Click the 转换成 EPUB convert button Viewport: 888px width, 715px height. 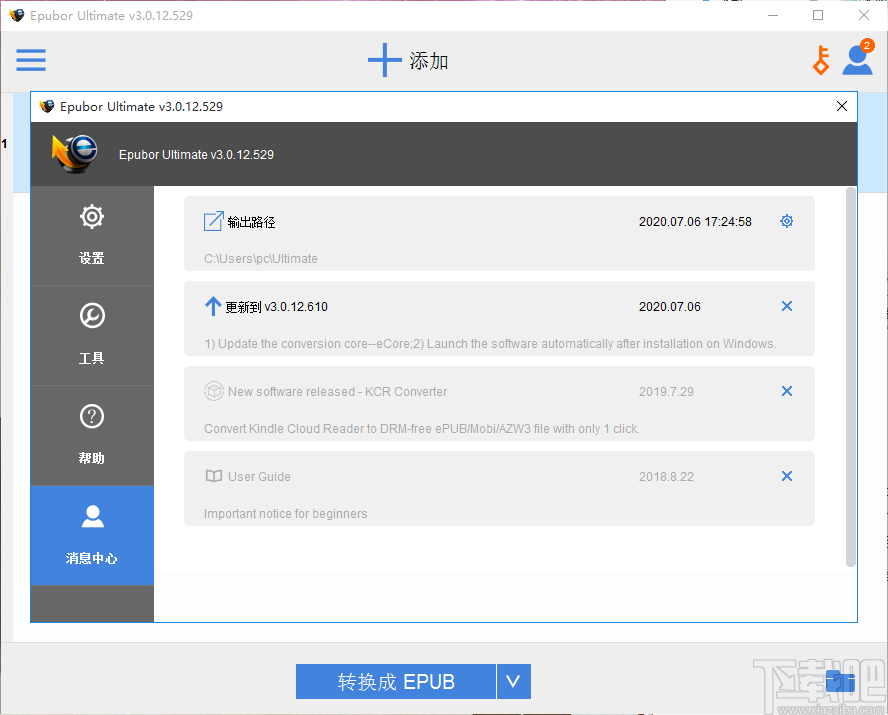[396, 681]
